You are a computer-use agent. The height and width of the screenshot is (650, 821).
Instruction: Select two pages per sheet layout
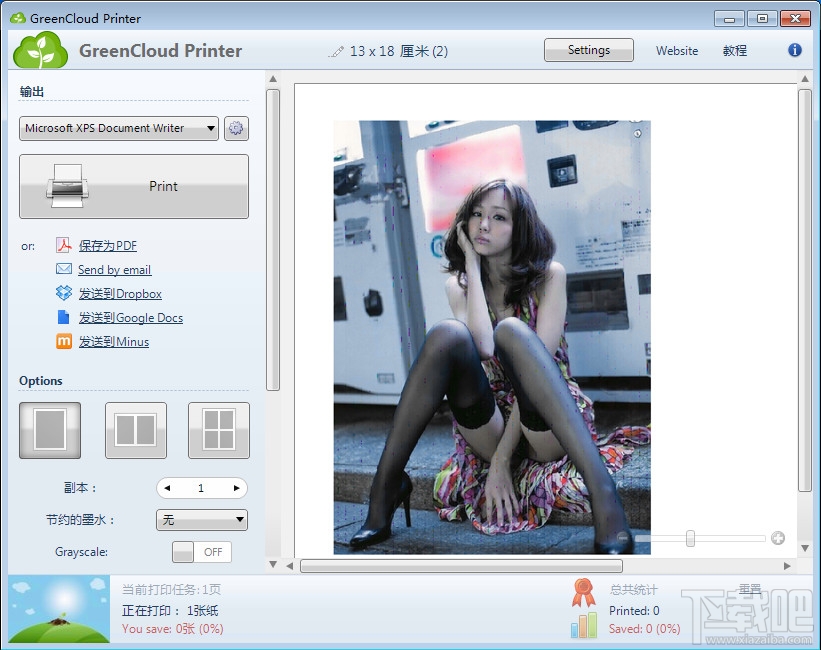click(x=136, y=430)
